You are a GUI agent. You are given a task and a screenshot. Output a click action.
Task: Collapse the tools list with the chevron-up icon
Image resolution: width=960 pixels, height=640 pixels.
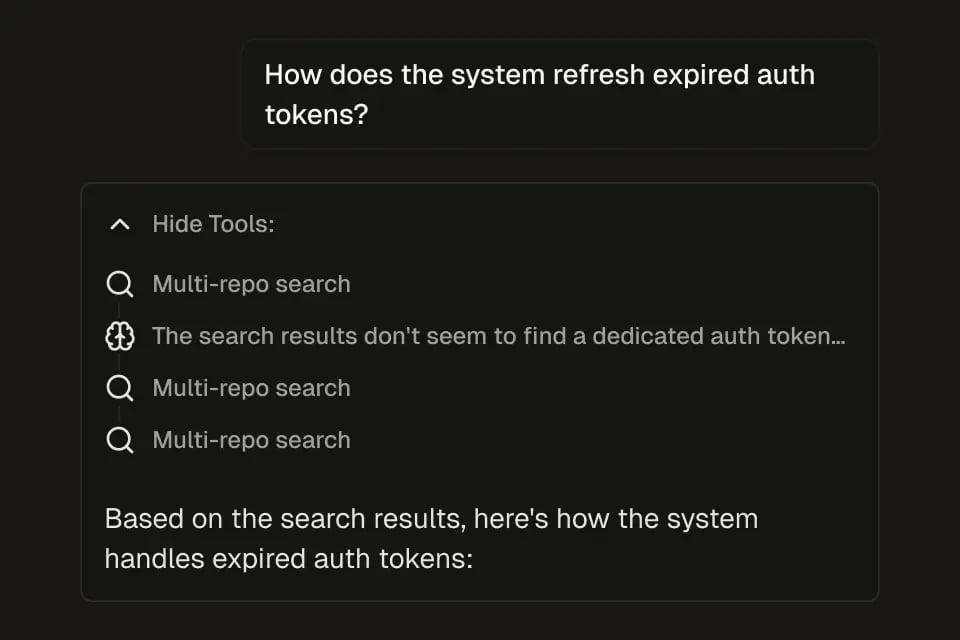pos(120,225)
